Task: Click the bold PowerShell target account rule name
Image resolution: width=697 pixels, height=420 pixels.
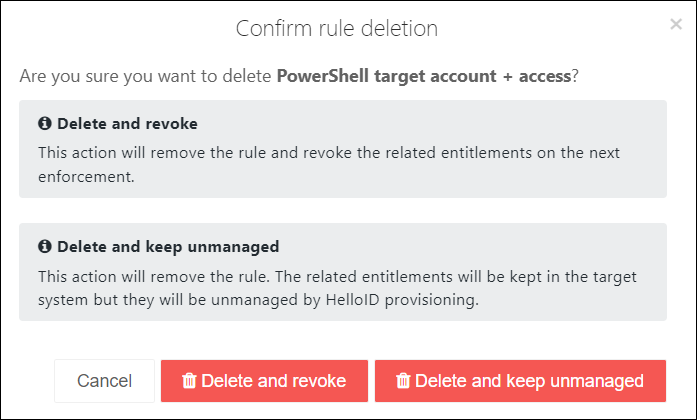Action: pos(424,76)
